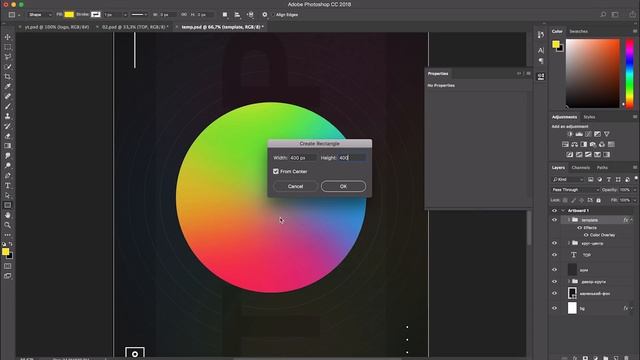Open the Fill value dropdown
Image resolution: width=640 pixels, height=360 pixels.
coord(634,200)
